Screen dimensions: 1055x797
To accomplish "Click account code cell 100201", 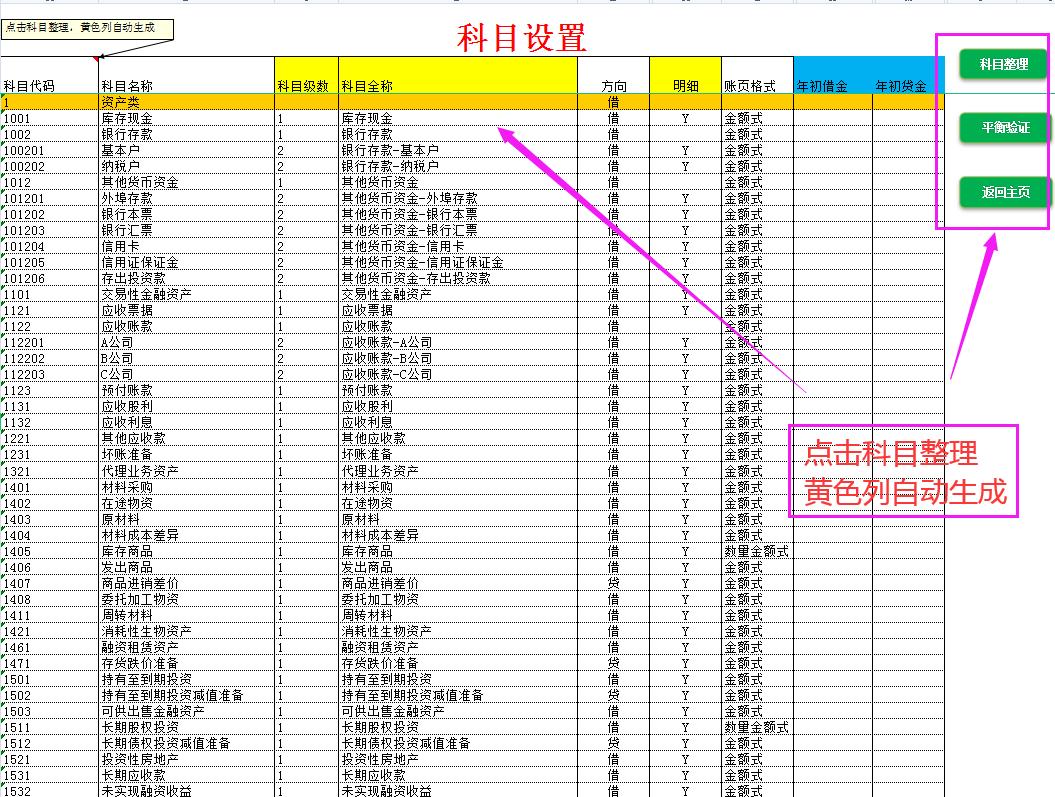I will (x=50, y=150).
